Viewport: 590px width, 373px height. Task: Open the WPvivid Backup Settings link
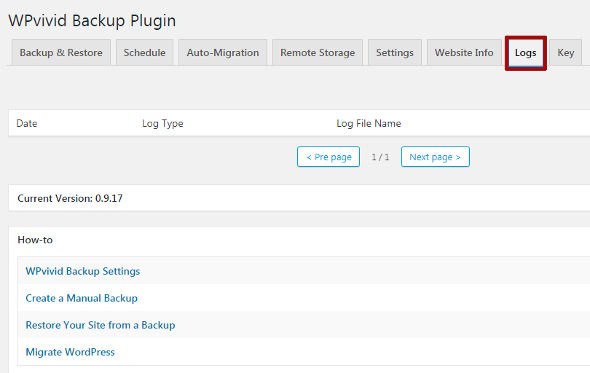[83, 271]
